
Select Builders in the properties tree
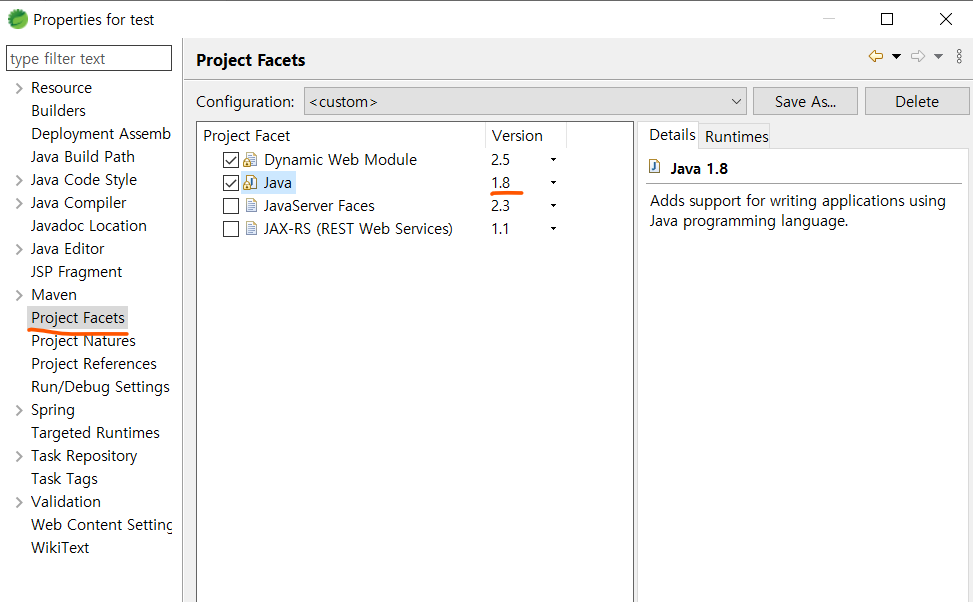(58, 110)
